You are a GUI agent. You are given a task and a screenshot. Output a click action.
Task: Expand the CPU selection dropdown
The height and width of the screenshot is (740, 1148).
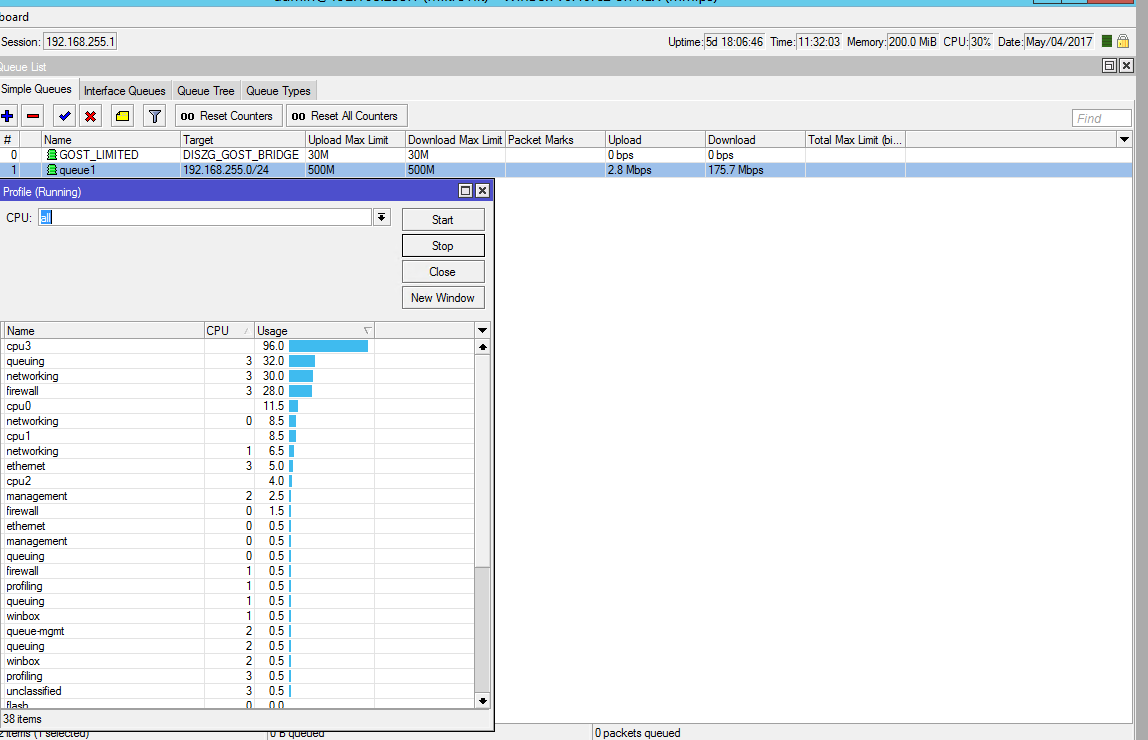click(381, 217)
